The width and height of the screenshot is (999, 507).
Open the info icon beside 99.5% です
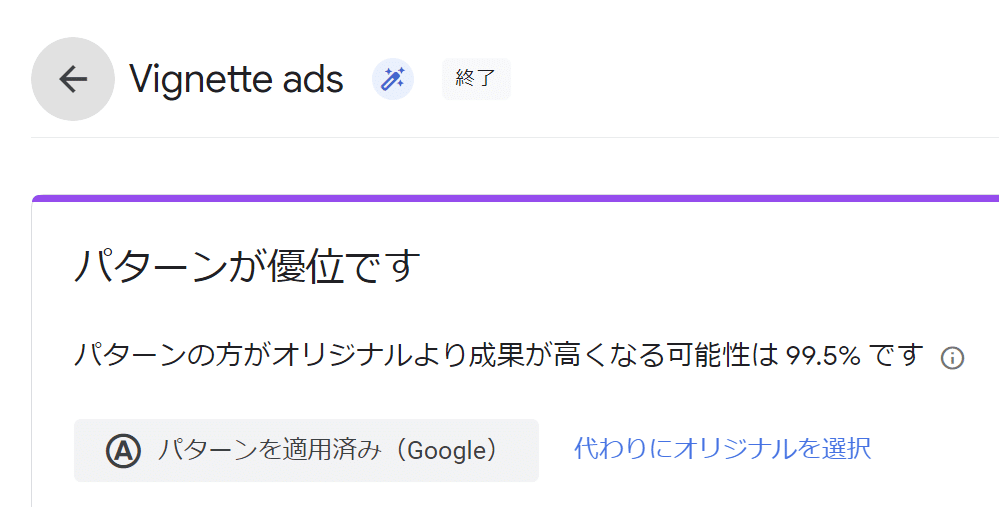[952, 358]
